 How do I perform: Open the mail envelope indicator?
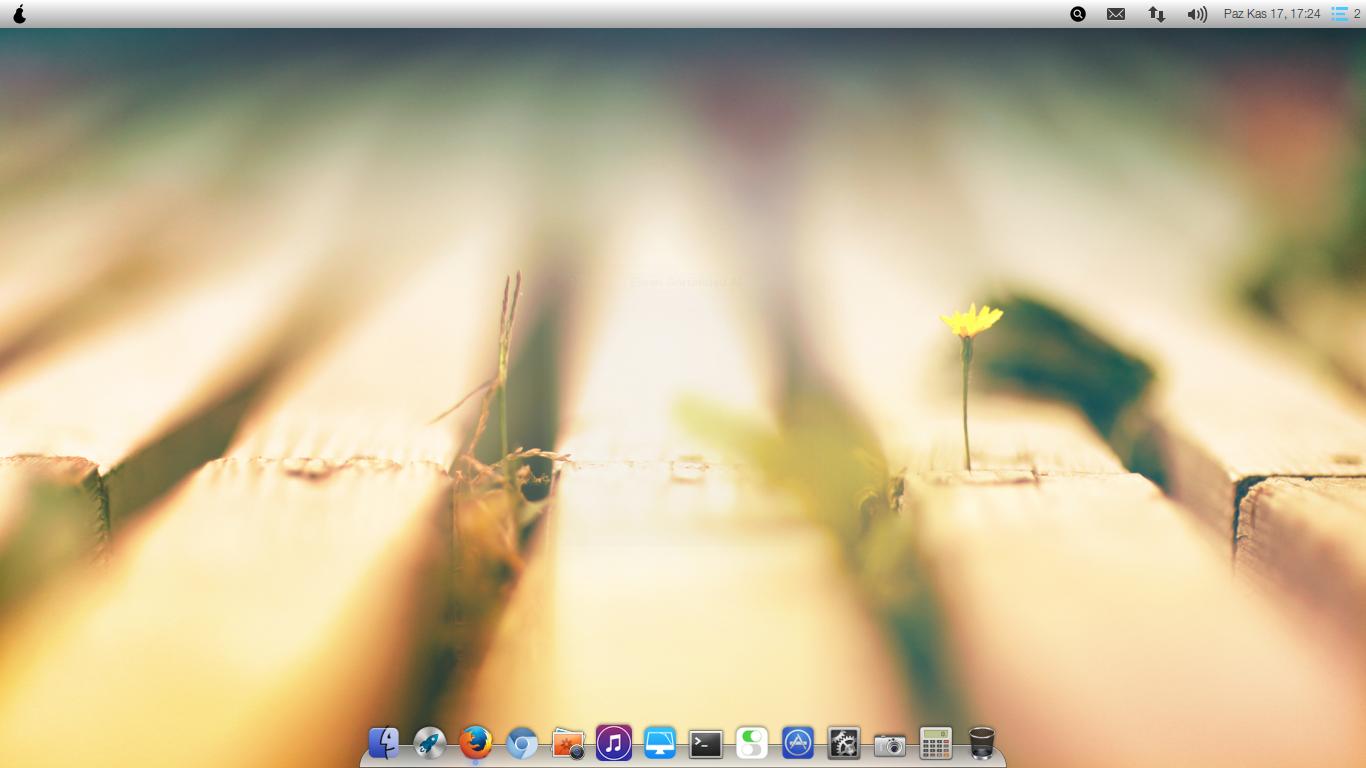(1116, 14)
